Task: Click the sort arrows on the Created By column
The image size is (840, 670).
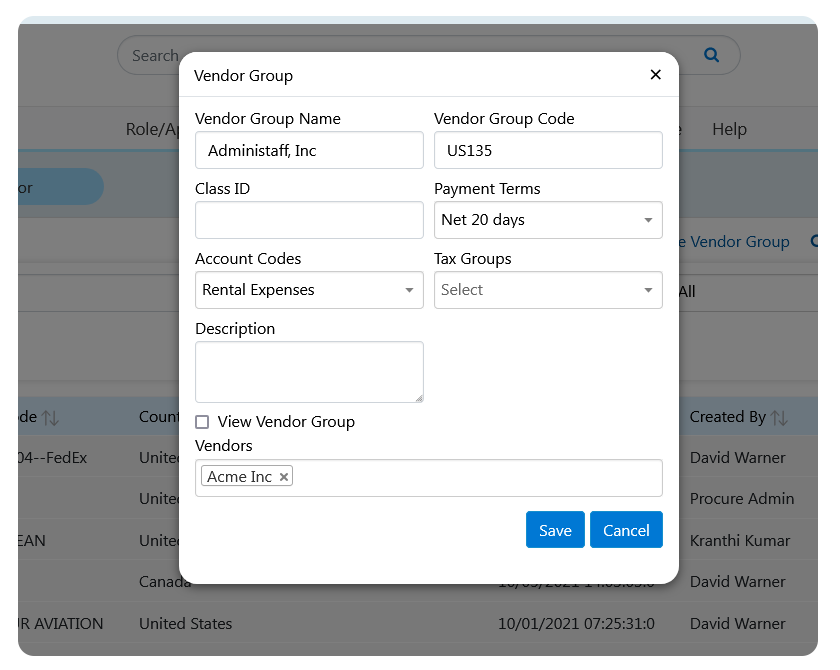Action: tap(780, 416)
